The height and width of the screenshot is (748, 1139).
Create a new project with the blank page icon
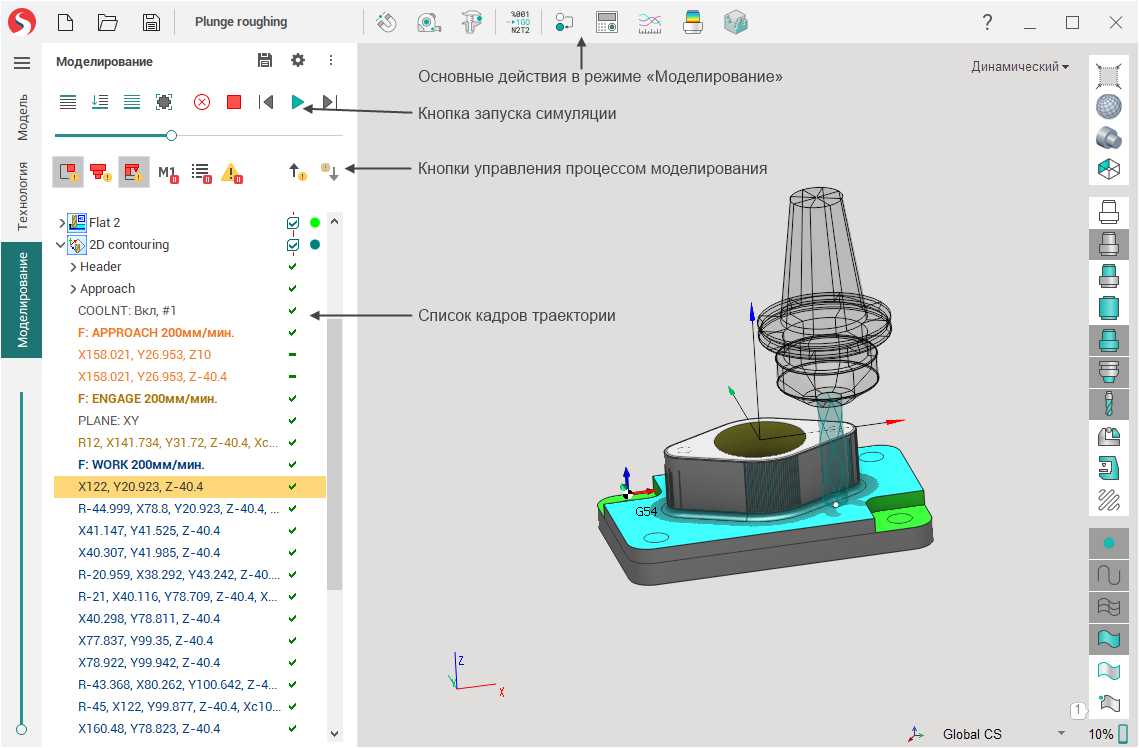tap(65, 22)
